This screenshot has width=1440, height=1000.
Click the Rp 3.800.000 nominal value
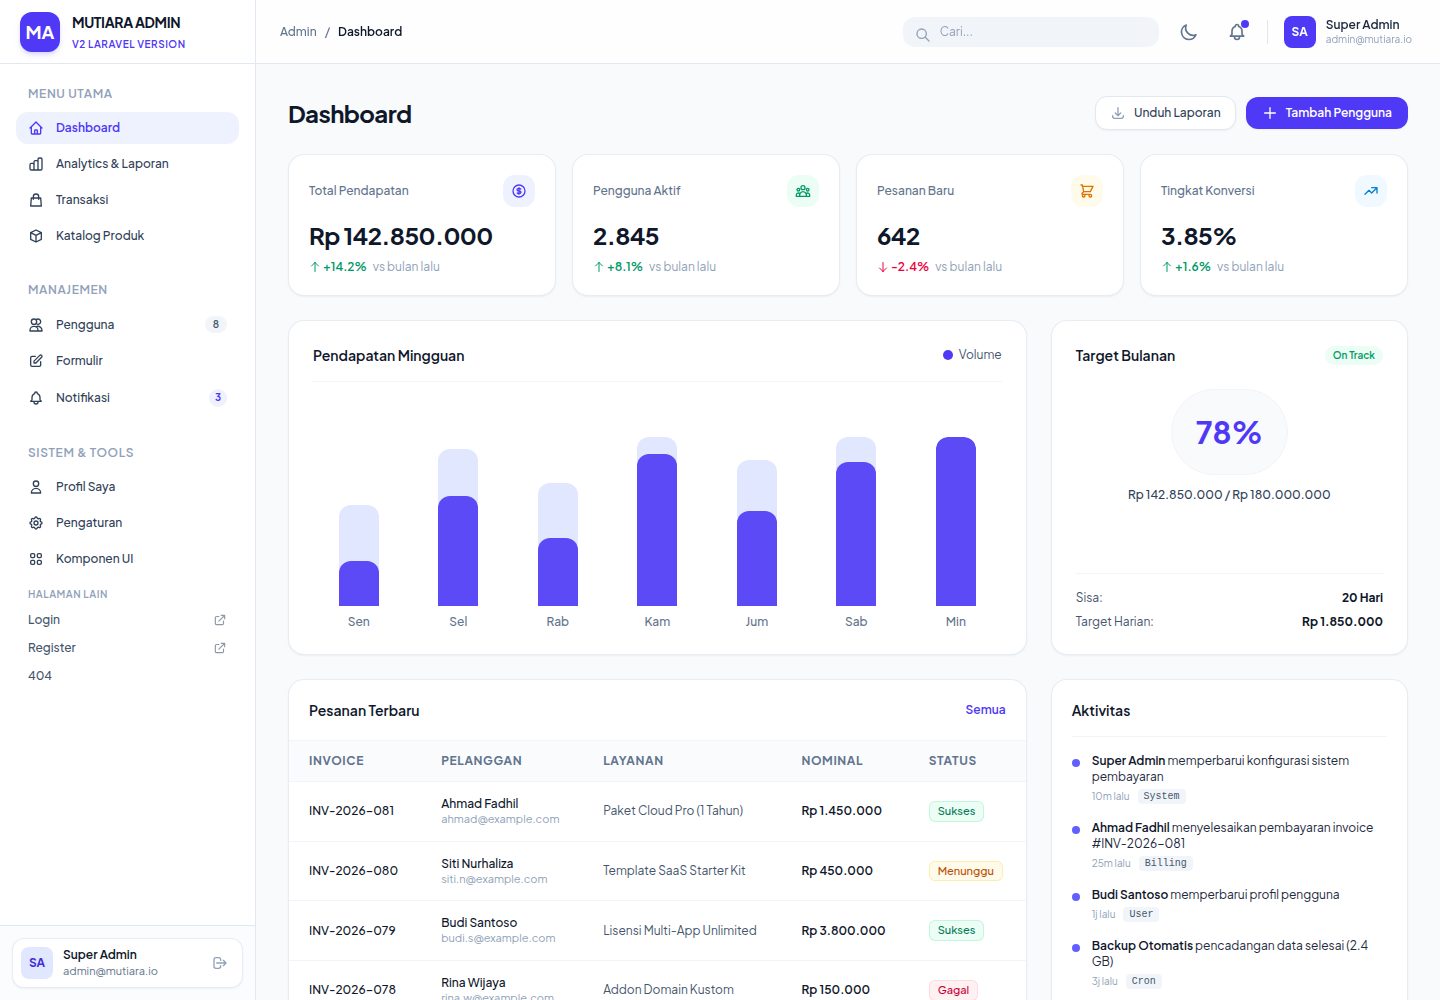coord(843,931)
